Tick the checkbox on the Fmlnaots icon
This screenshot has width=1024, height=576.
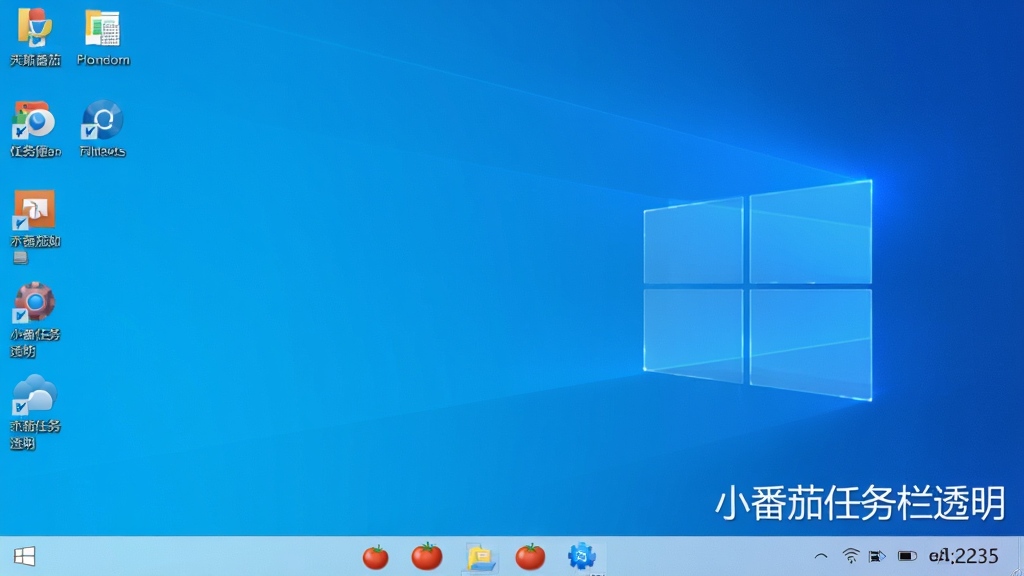[x=88, y=133]
